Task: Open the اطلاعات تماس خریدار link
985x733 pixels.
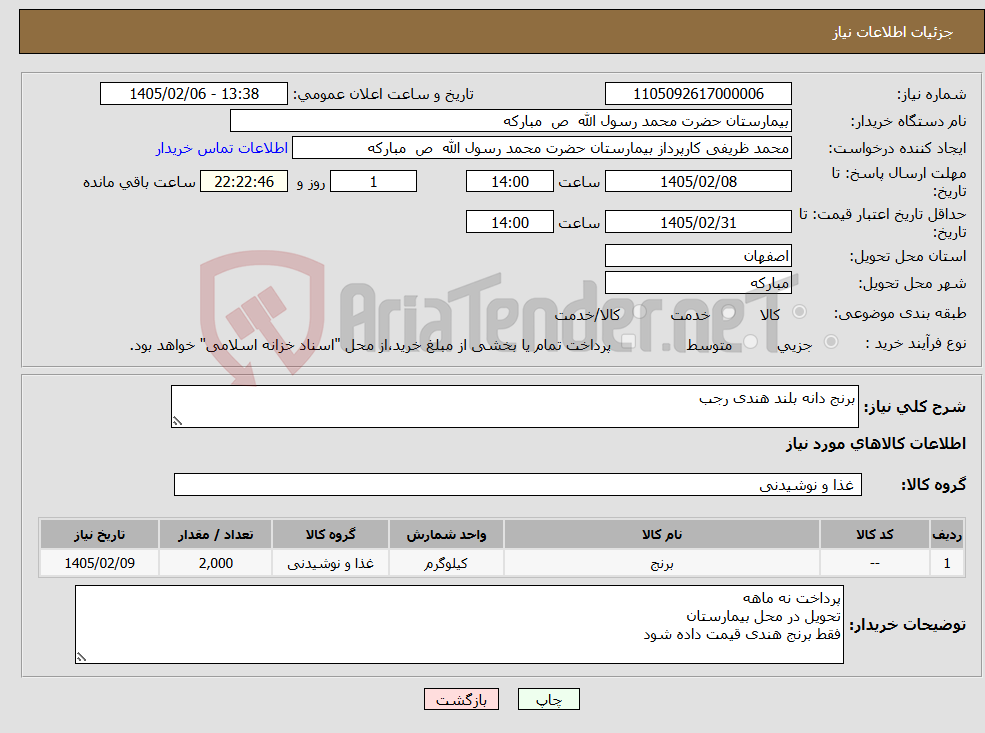Action: tap(222, 148)
